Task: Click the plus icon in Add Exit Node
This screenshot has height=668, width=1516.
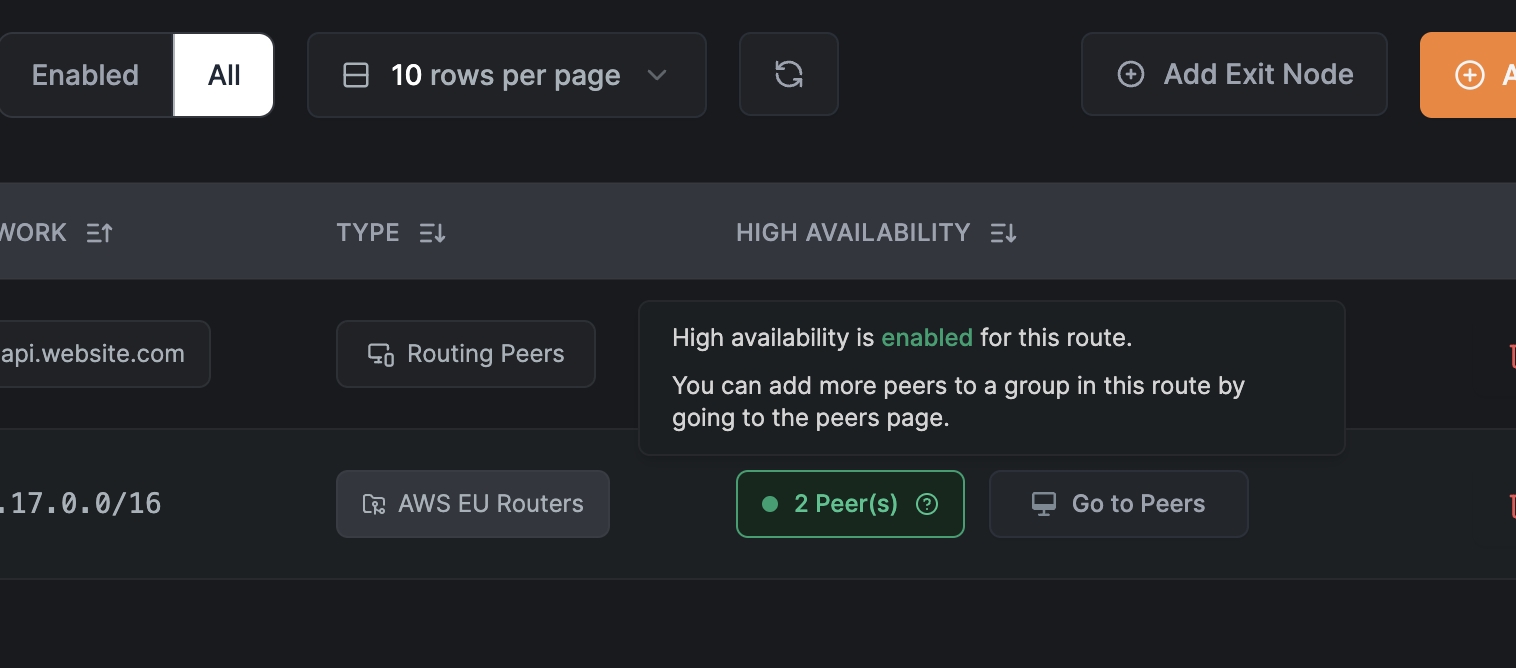Action: click(1130, 74)
